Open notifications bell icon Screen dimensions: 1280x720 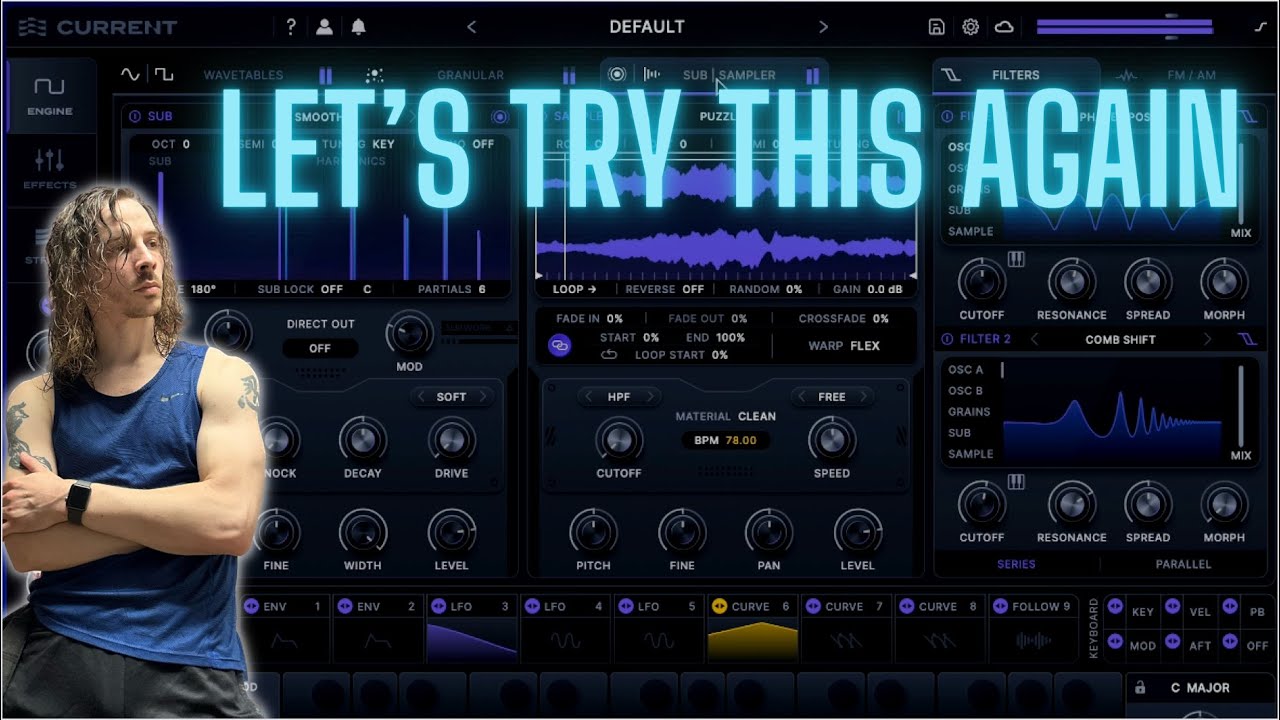tap(358, 27)
